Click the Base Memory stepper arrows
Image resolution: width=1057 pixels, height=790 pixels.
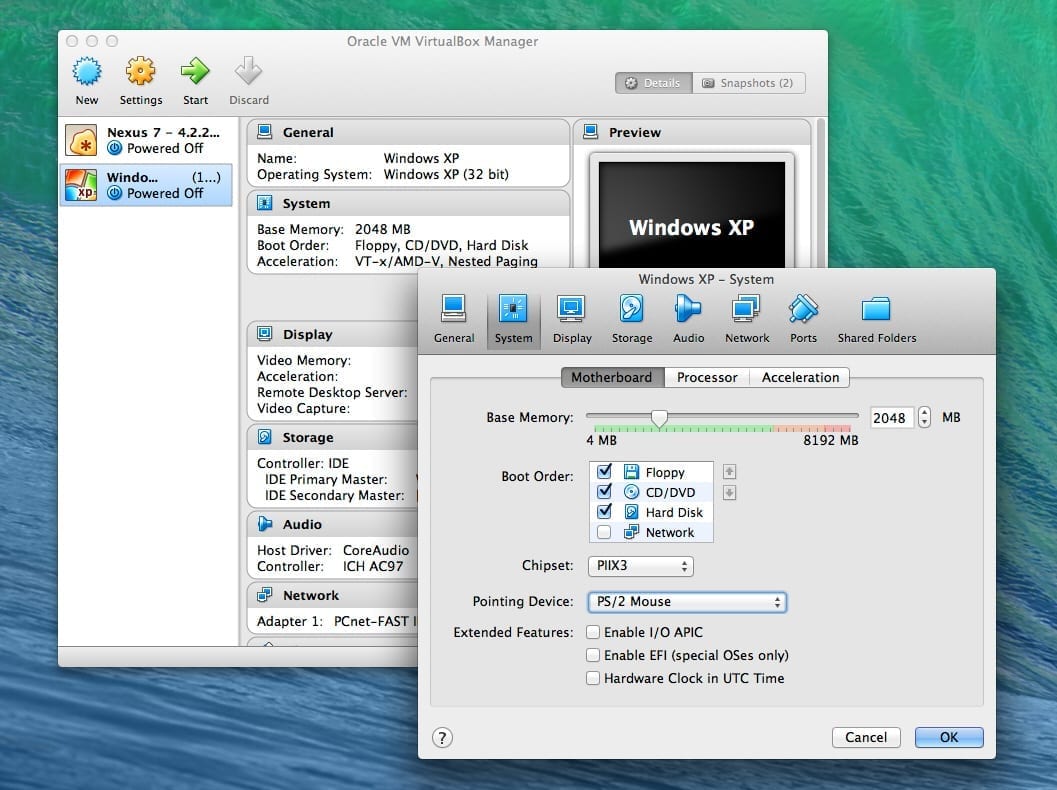pyautogui.click(x=924, y=417)
